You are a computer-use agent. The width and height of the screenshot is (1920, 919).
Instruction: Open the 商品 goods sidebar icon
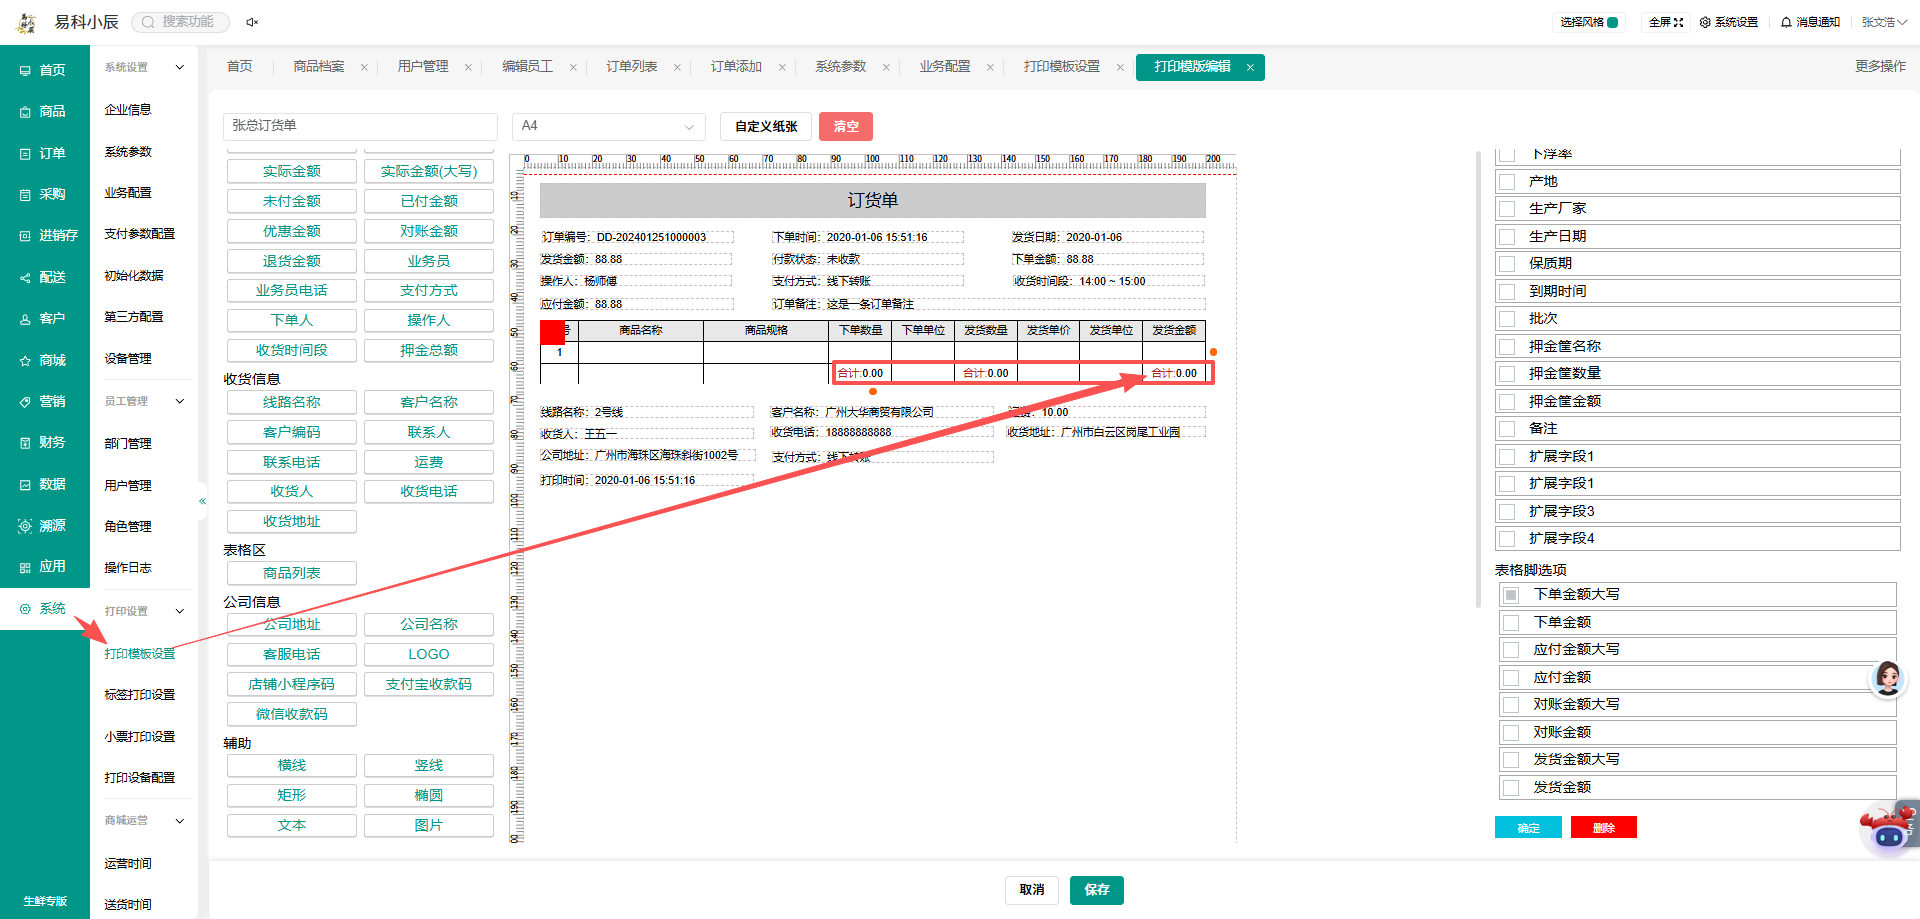[25, 112]
